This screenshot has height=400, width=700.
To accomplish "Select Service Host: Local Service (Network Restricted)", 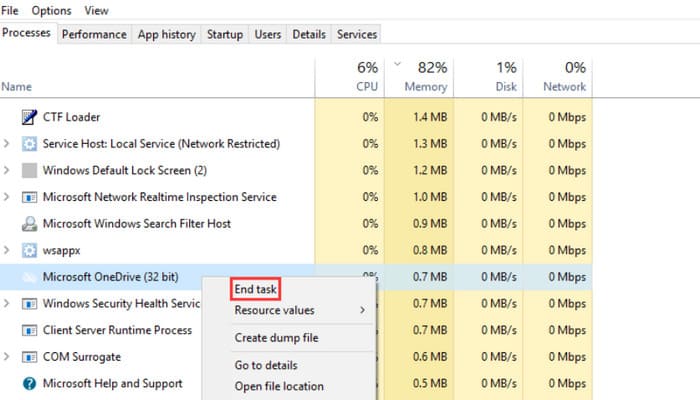I will coord(161,144).
